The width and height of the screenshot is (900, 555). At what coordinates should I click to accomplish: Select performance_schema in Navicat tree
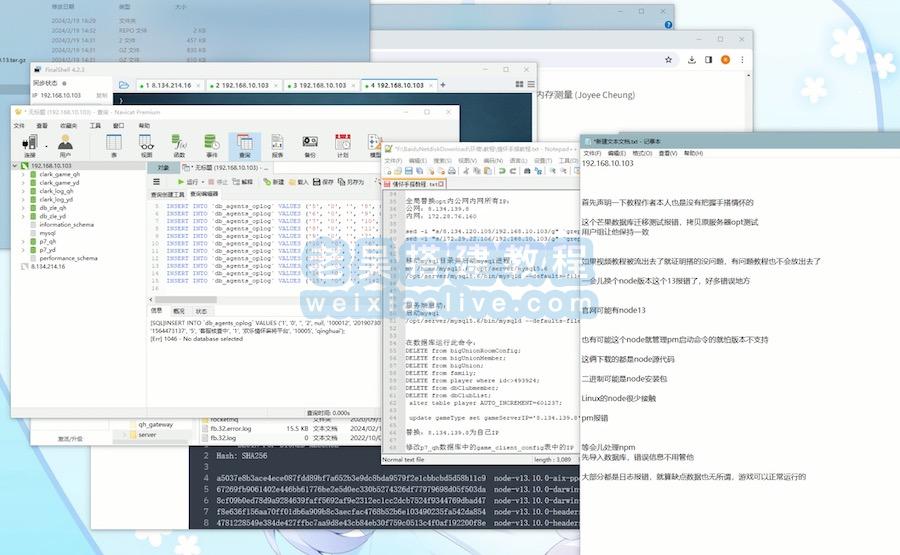click(68, 258)
